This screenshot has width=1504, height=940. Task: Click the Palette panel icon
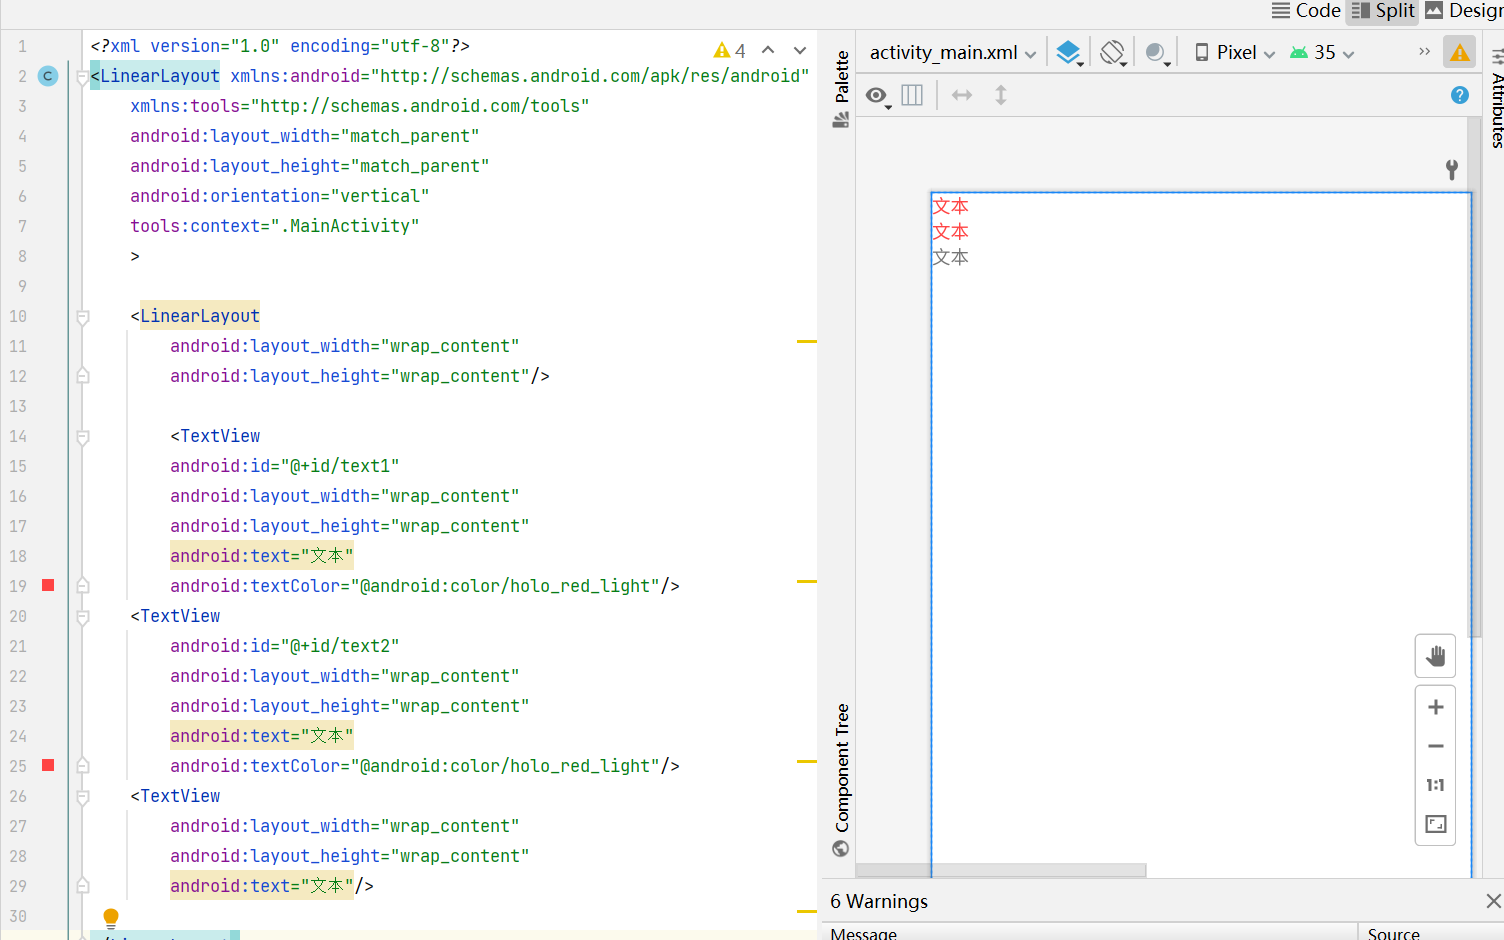point(841,120)
